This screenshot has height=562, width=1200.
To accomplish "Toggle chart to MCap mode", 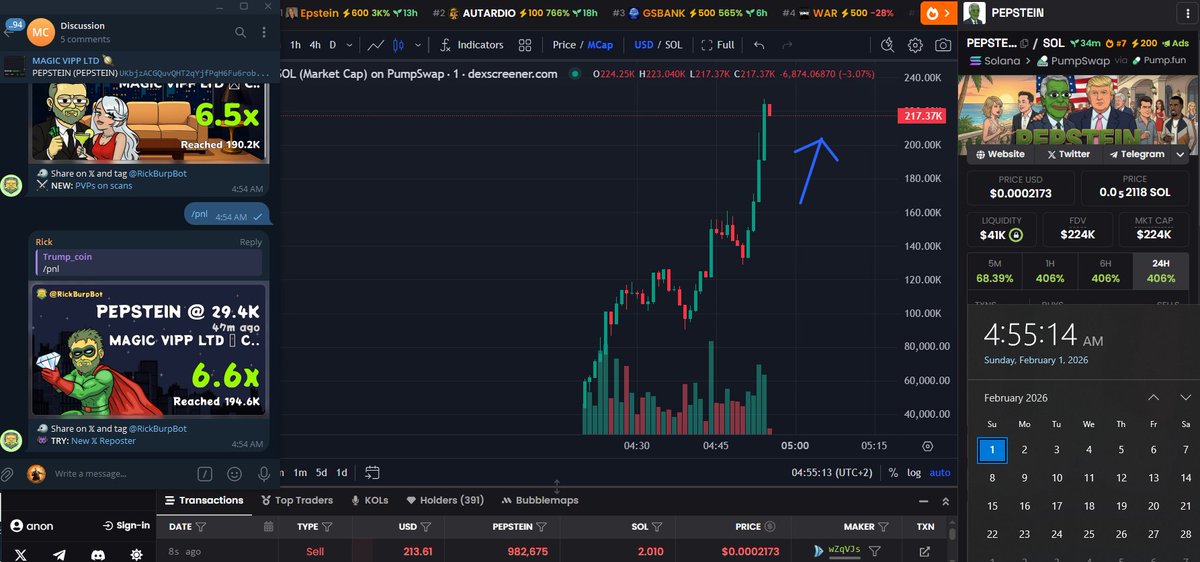I will coord(600,45).
